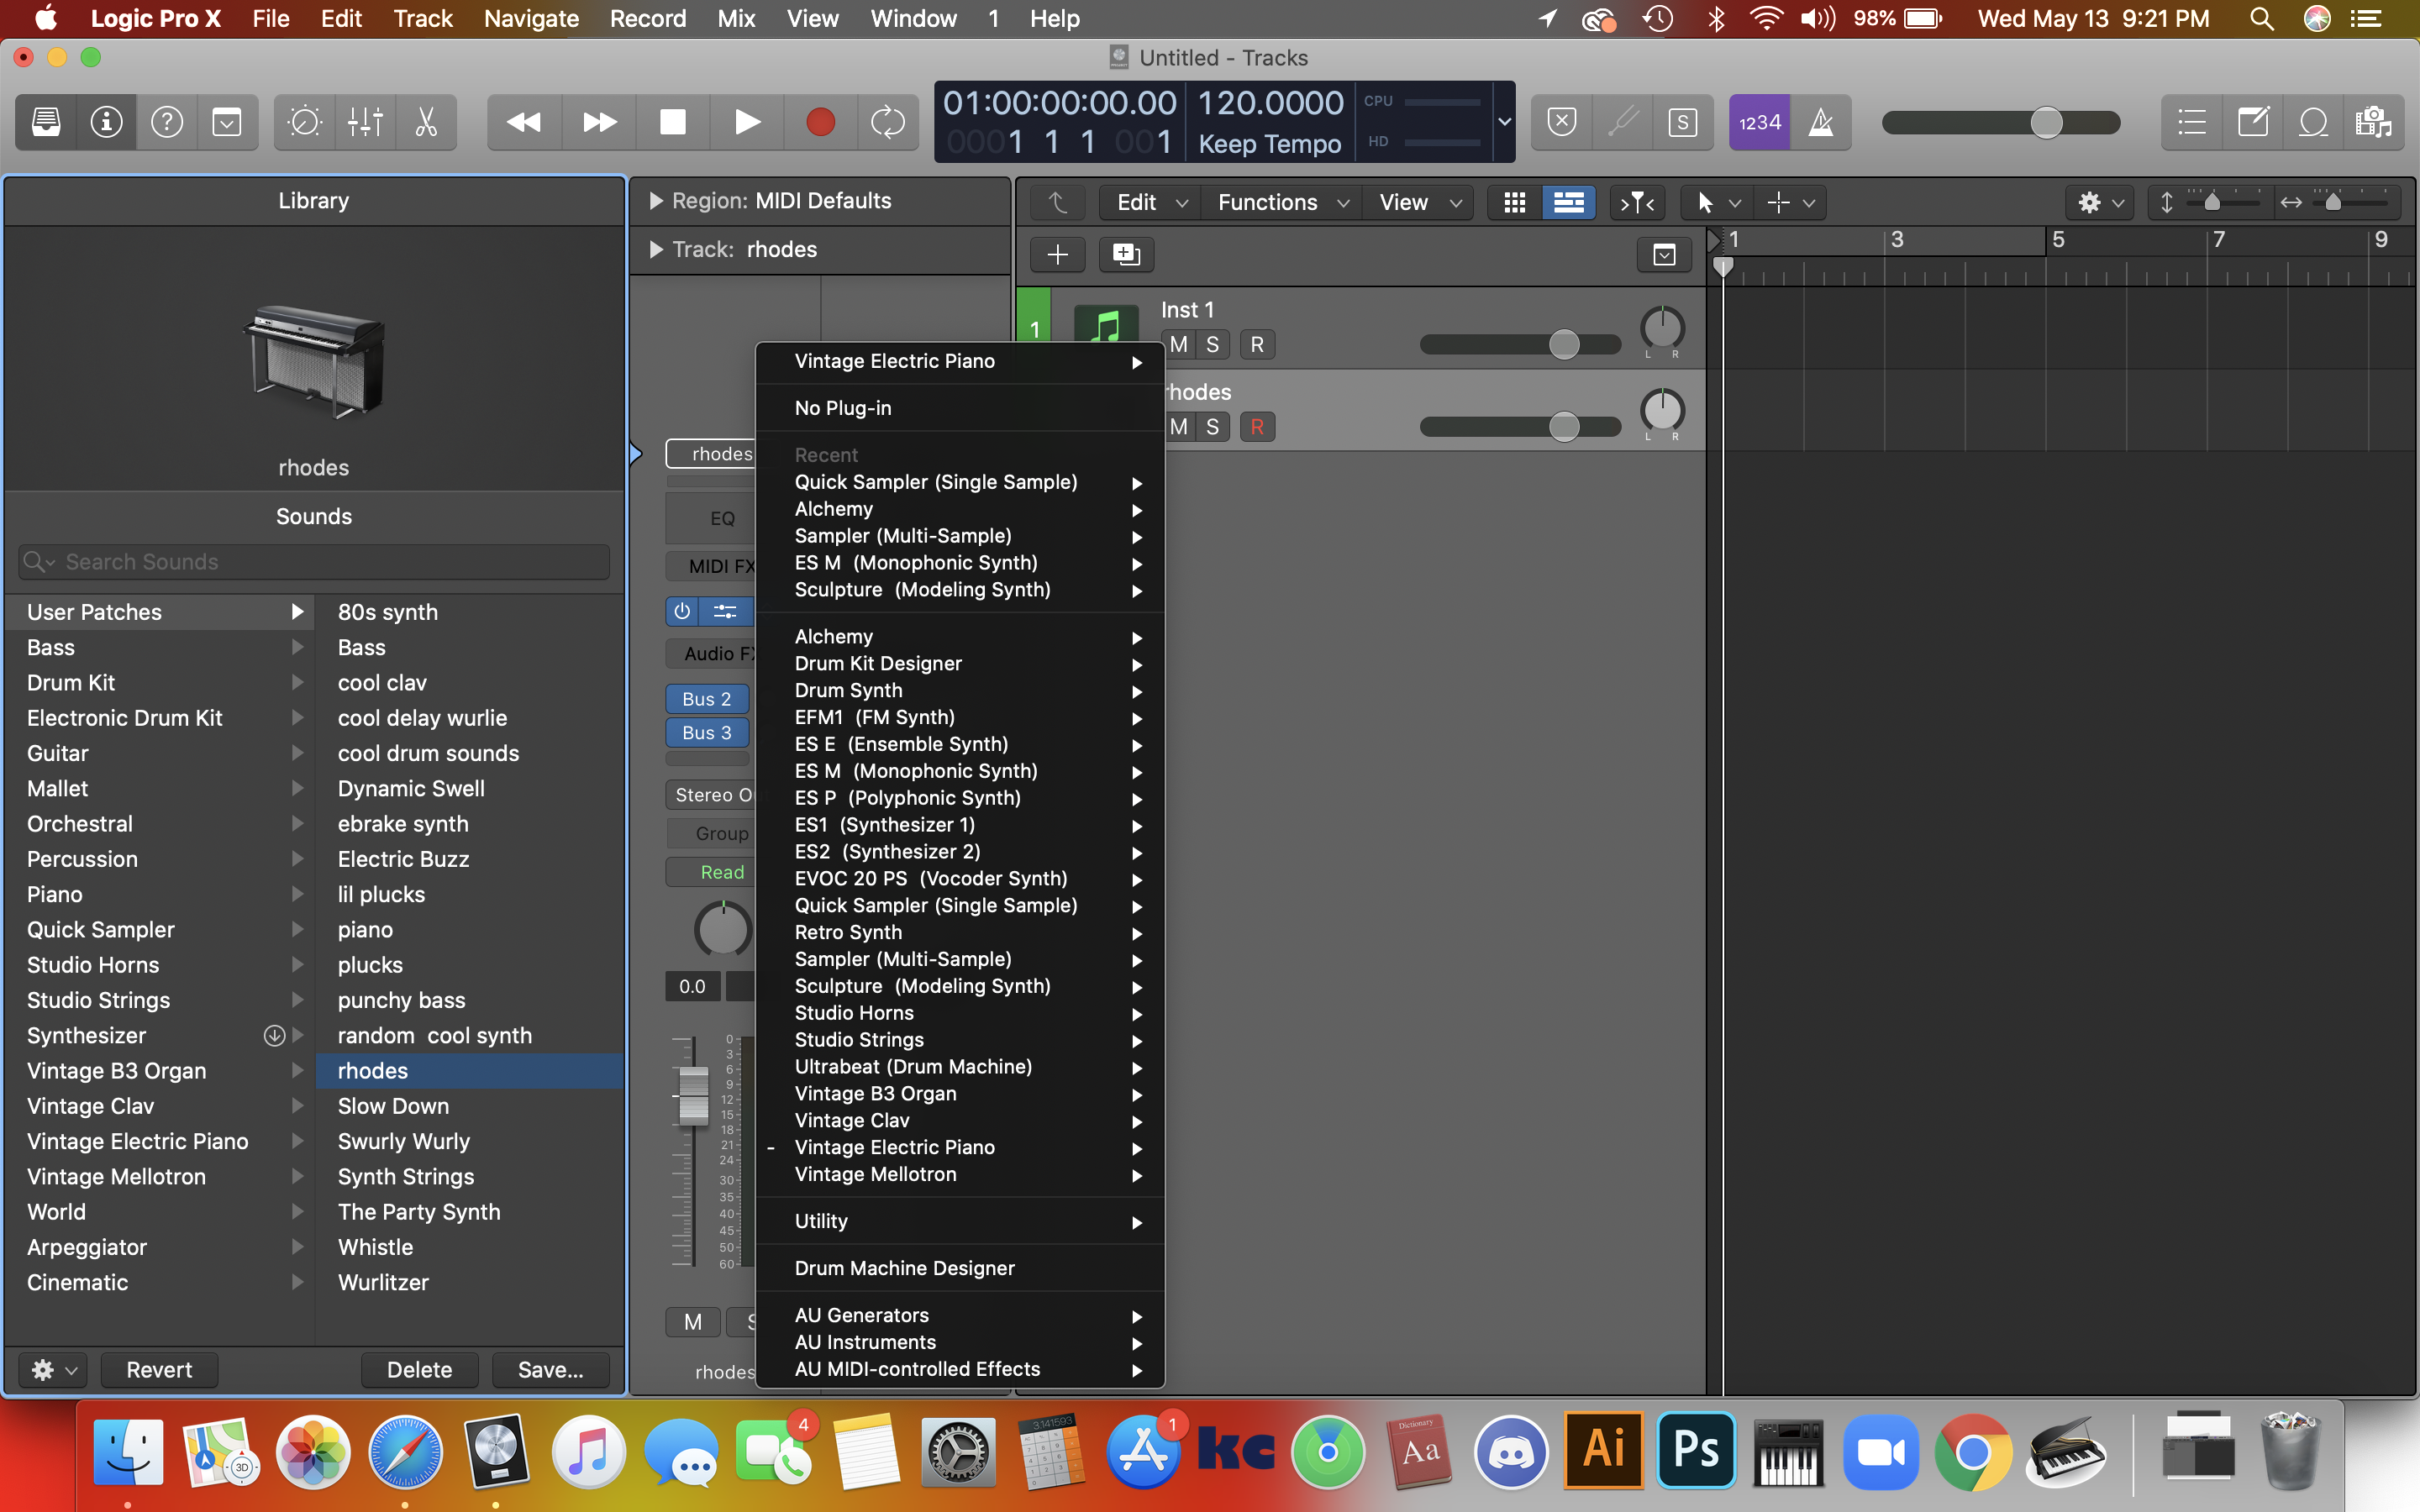Viewport: 2420px width, 1512px height.
Task: Solo the Inst 1 track
Action: pyautogui.click(x=1213, y=345)
